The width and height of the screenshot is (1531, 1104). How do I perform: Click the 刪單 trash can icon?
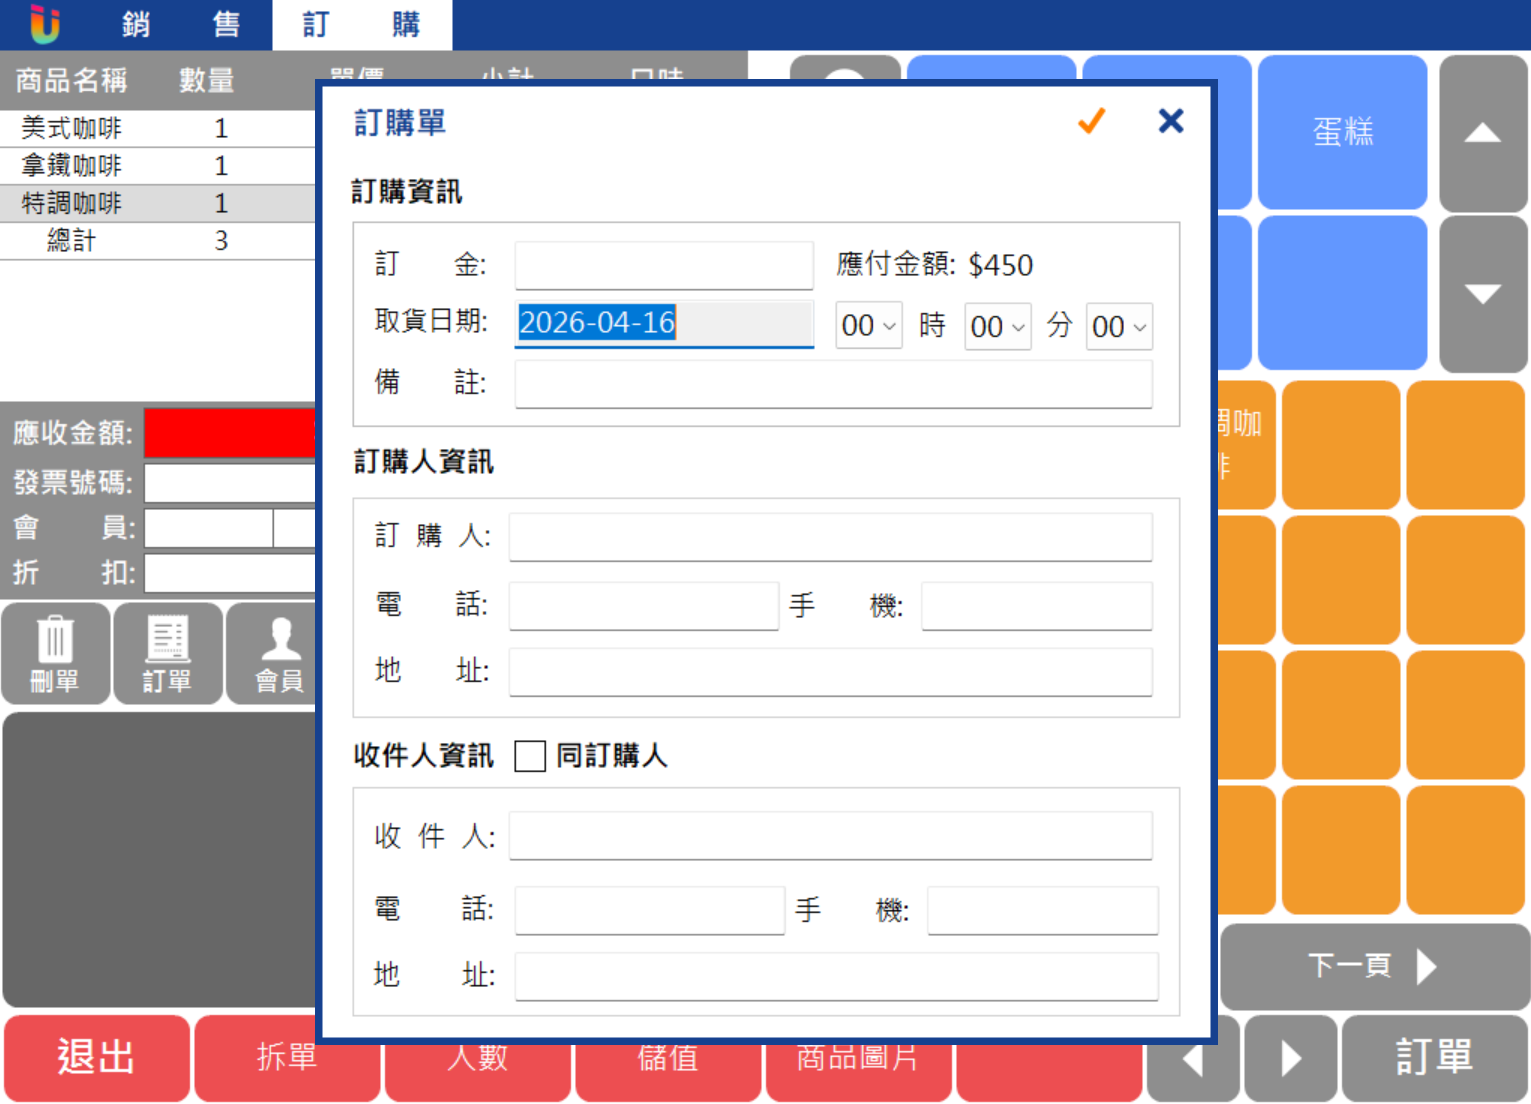[x=55, y=654]
